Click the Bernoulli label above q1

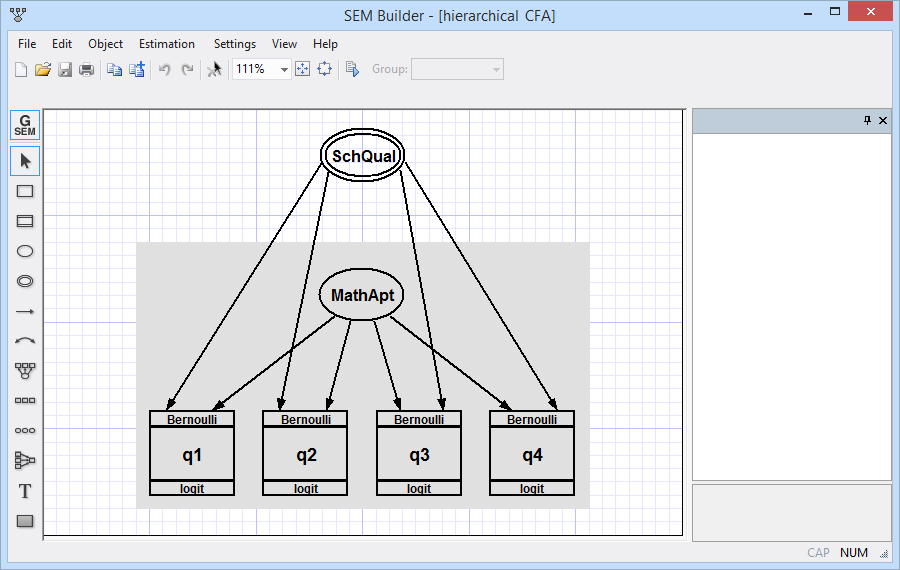pos(192,419)
